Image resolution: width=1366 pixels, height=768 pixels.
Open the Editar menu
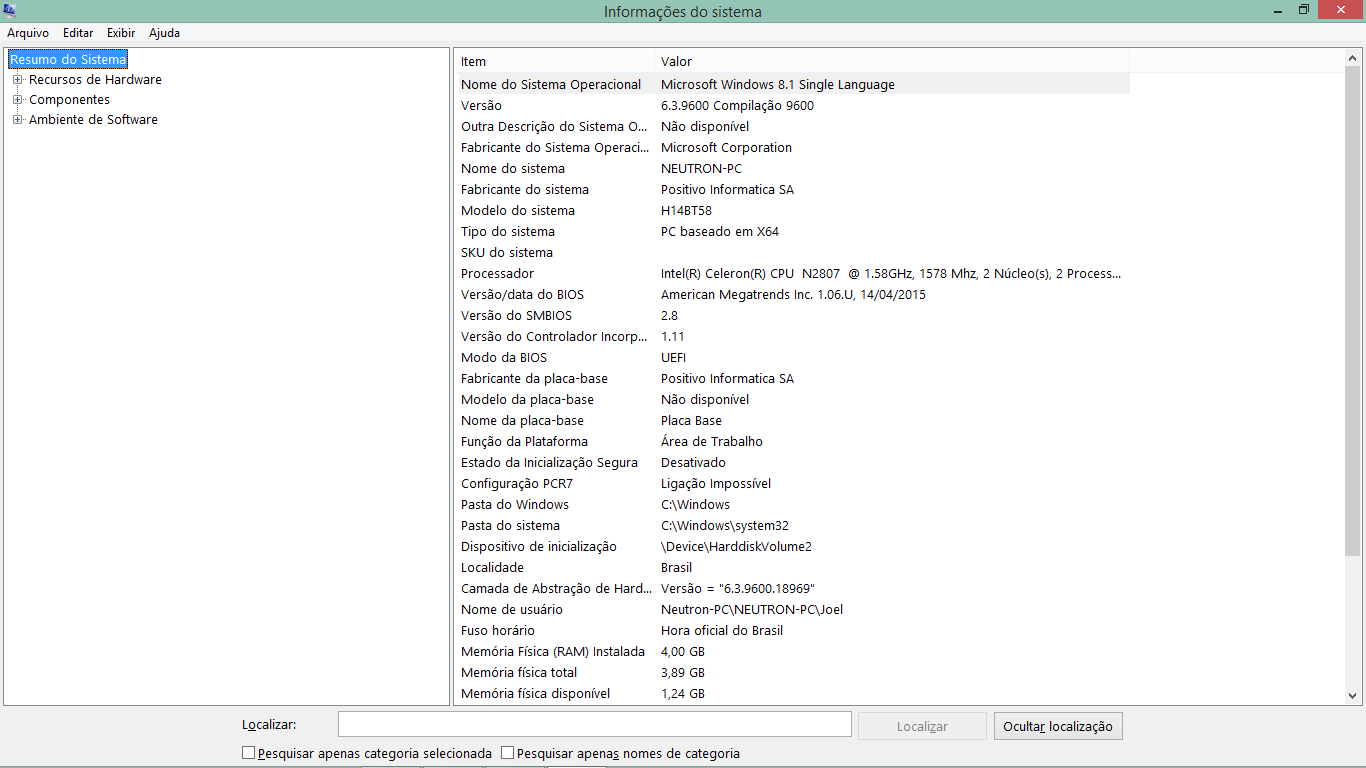click(x=78, y=33)
